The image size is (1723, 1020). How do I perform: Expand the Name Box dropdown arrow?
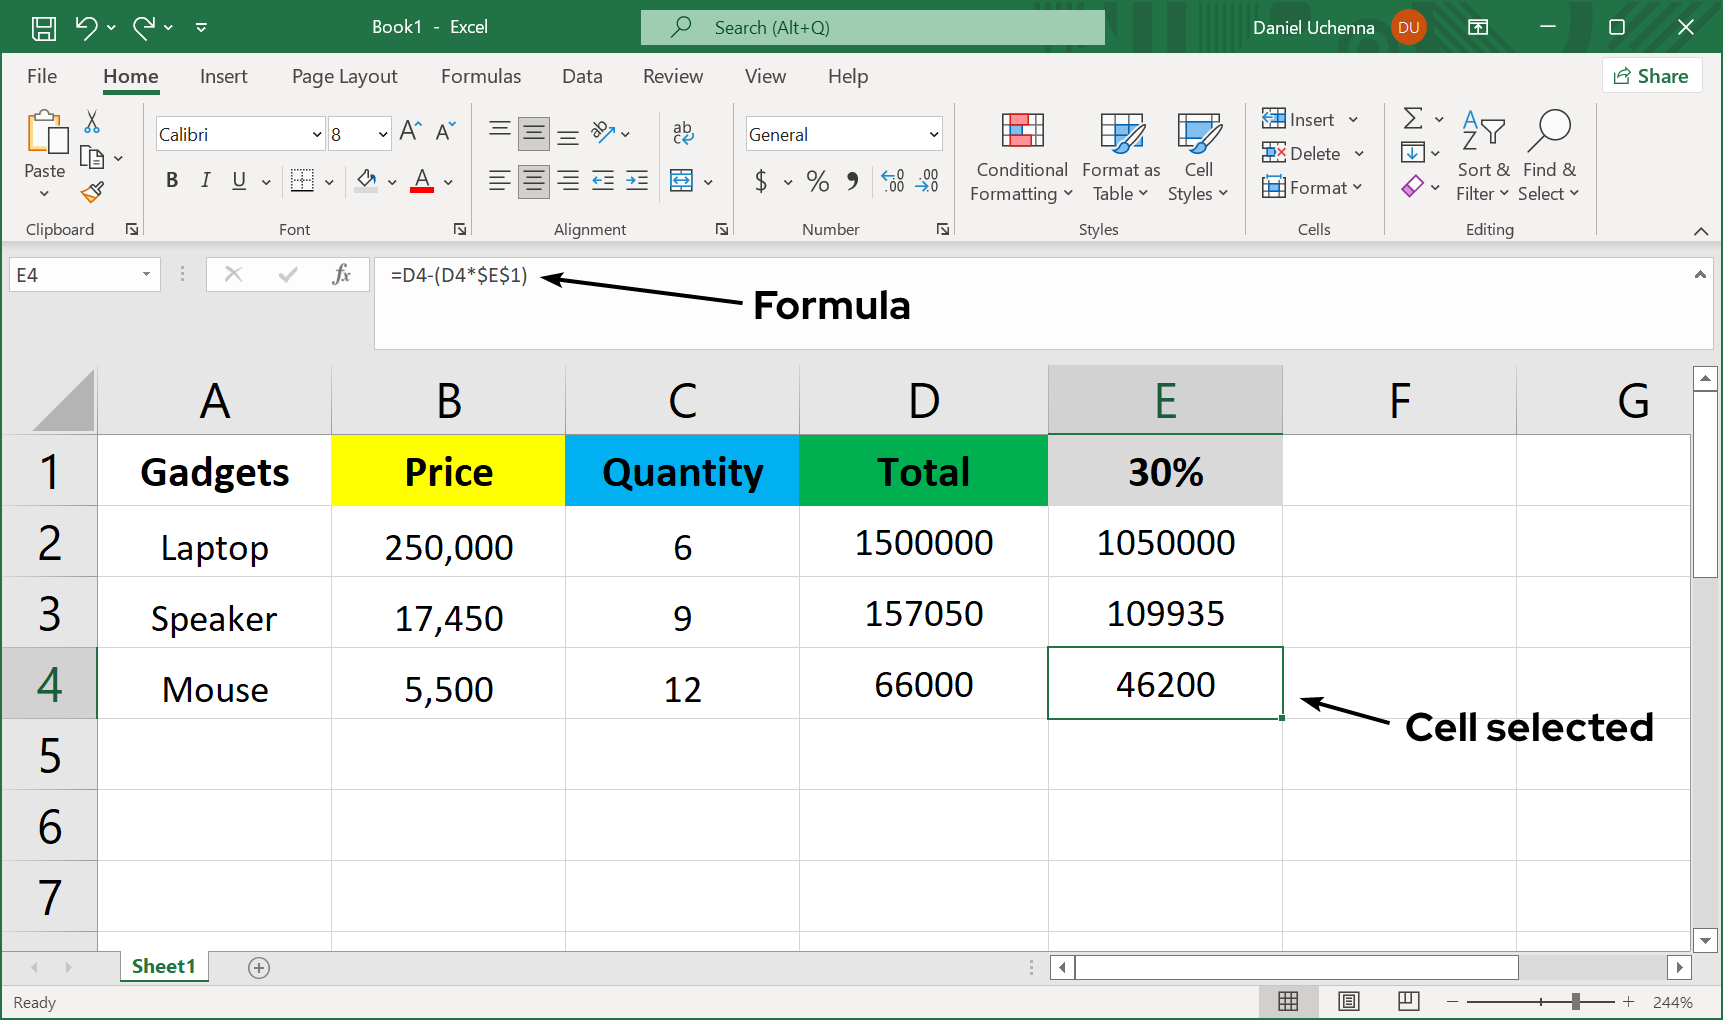[146, 275]
